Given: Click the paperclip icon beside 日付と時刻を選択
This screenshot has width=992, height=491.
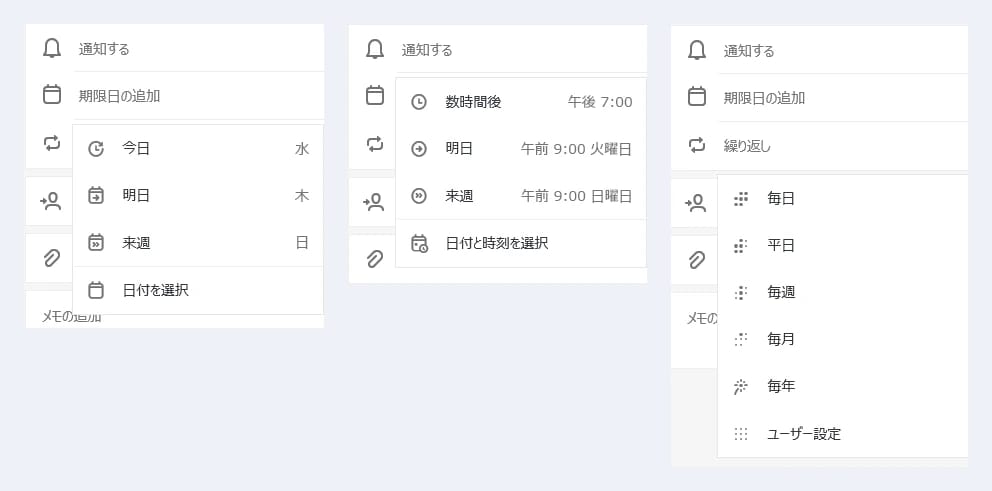Looking at the screenshot, I should (375, 258).
